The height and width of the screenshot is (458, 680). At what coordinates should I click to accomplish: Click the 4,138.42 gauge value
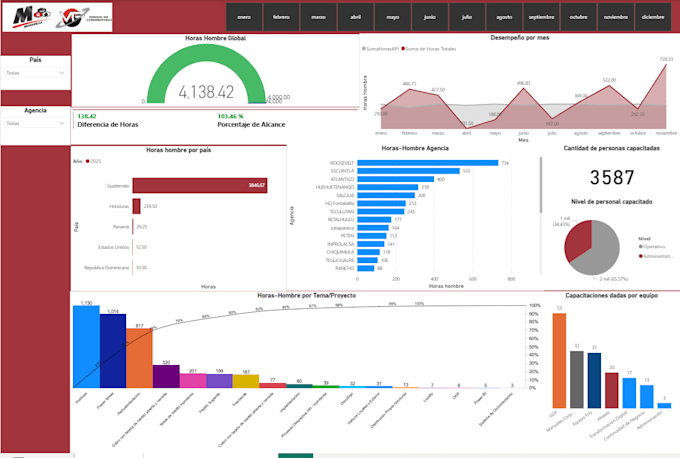point(206,92)
